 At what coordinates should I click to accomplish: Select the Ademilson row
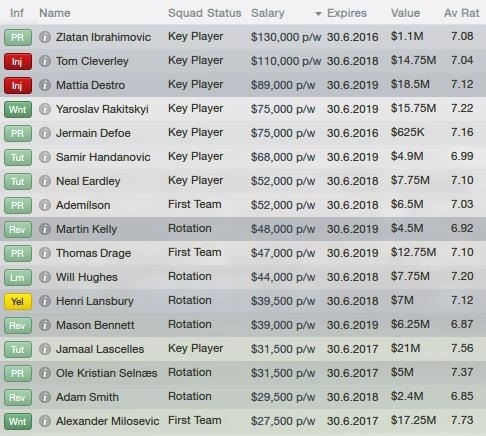point(243,205)
